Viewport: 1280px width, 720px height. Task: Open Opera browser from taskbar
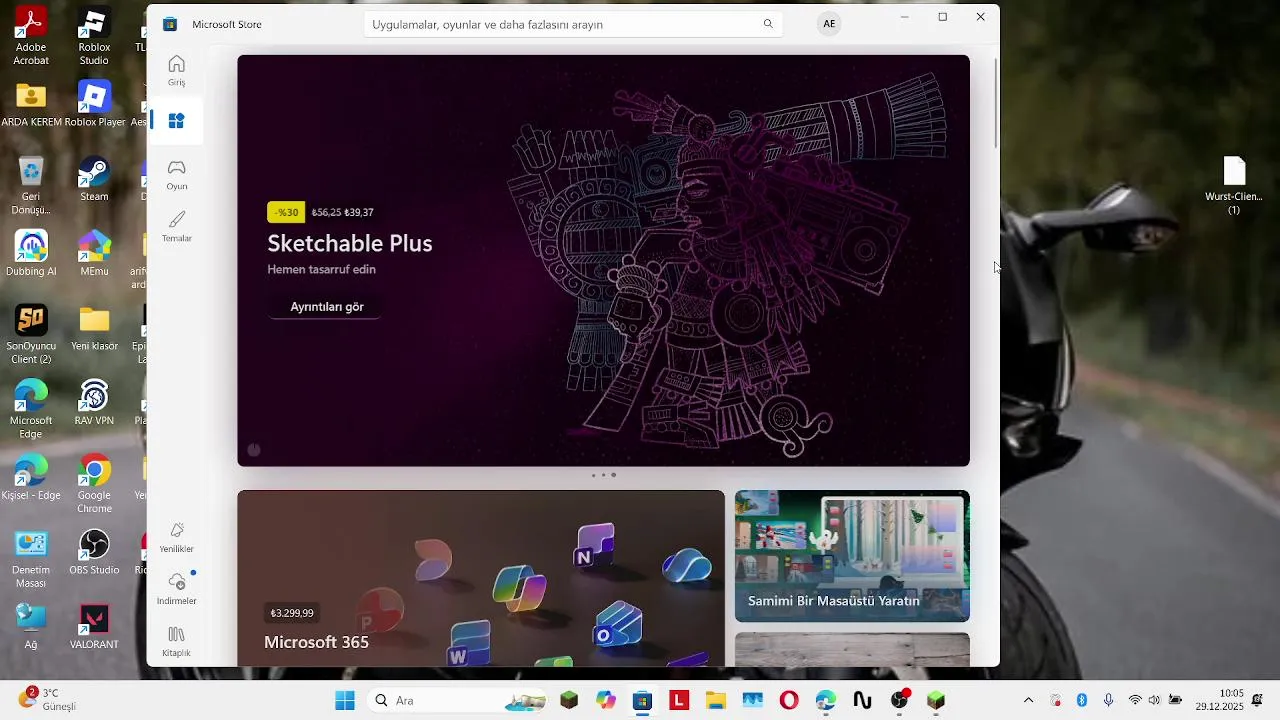pyautogui.click(x=789, y=700)
